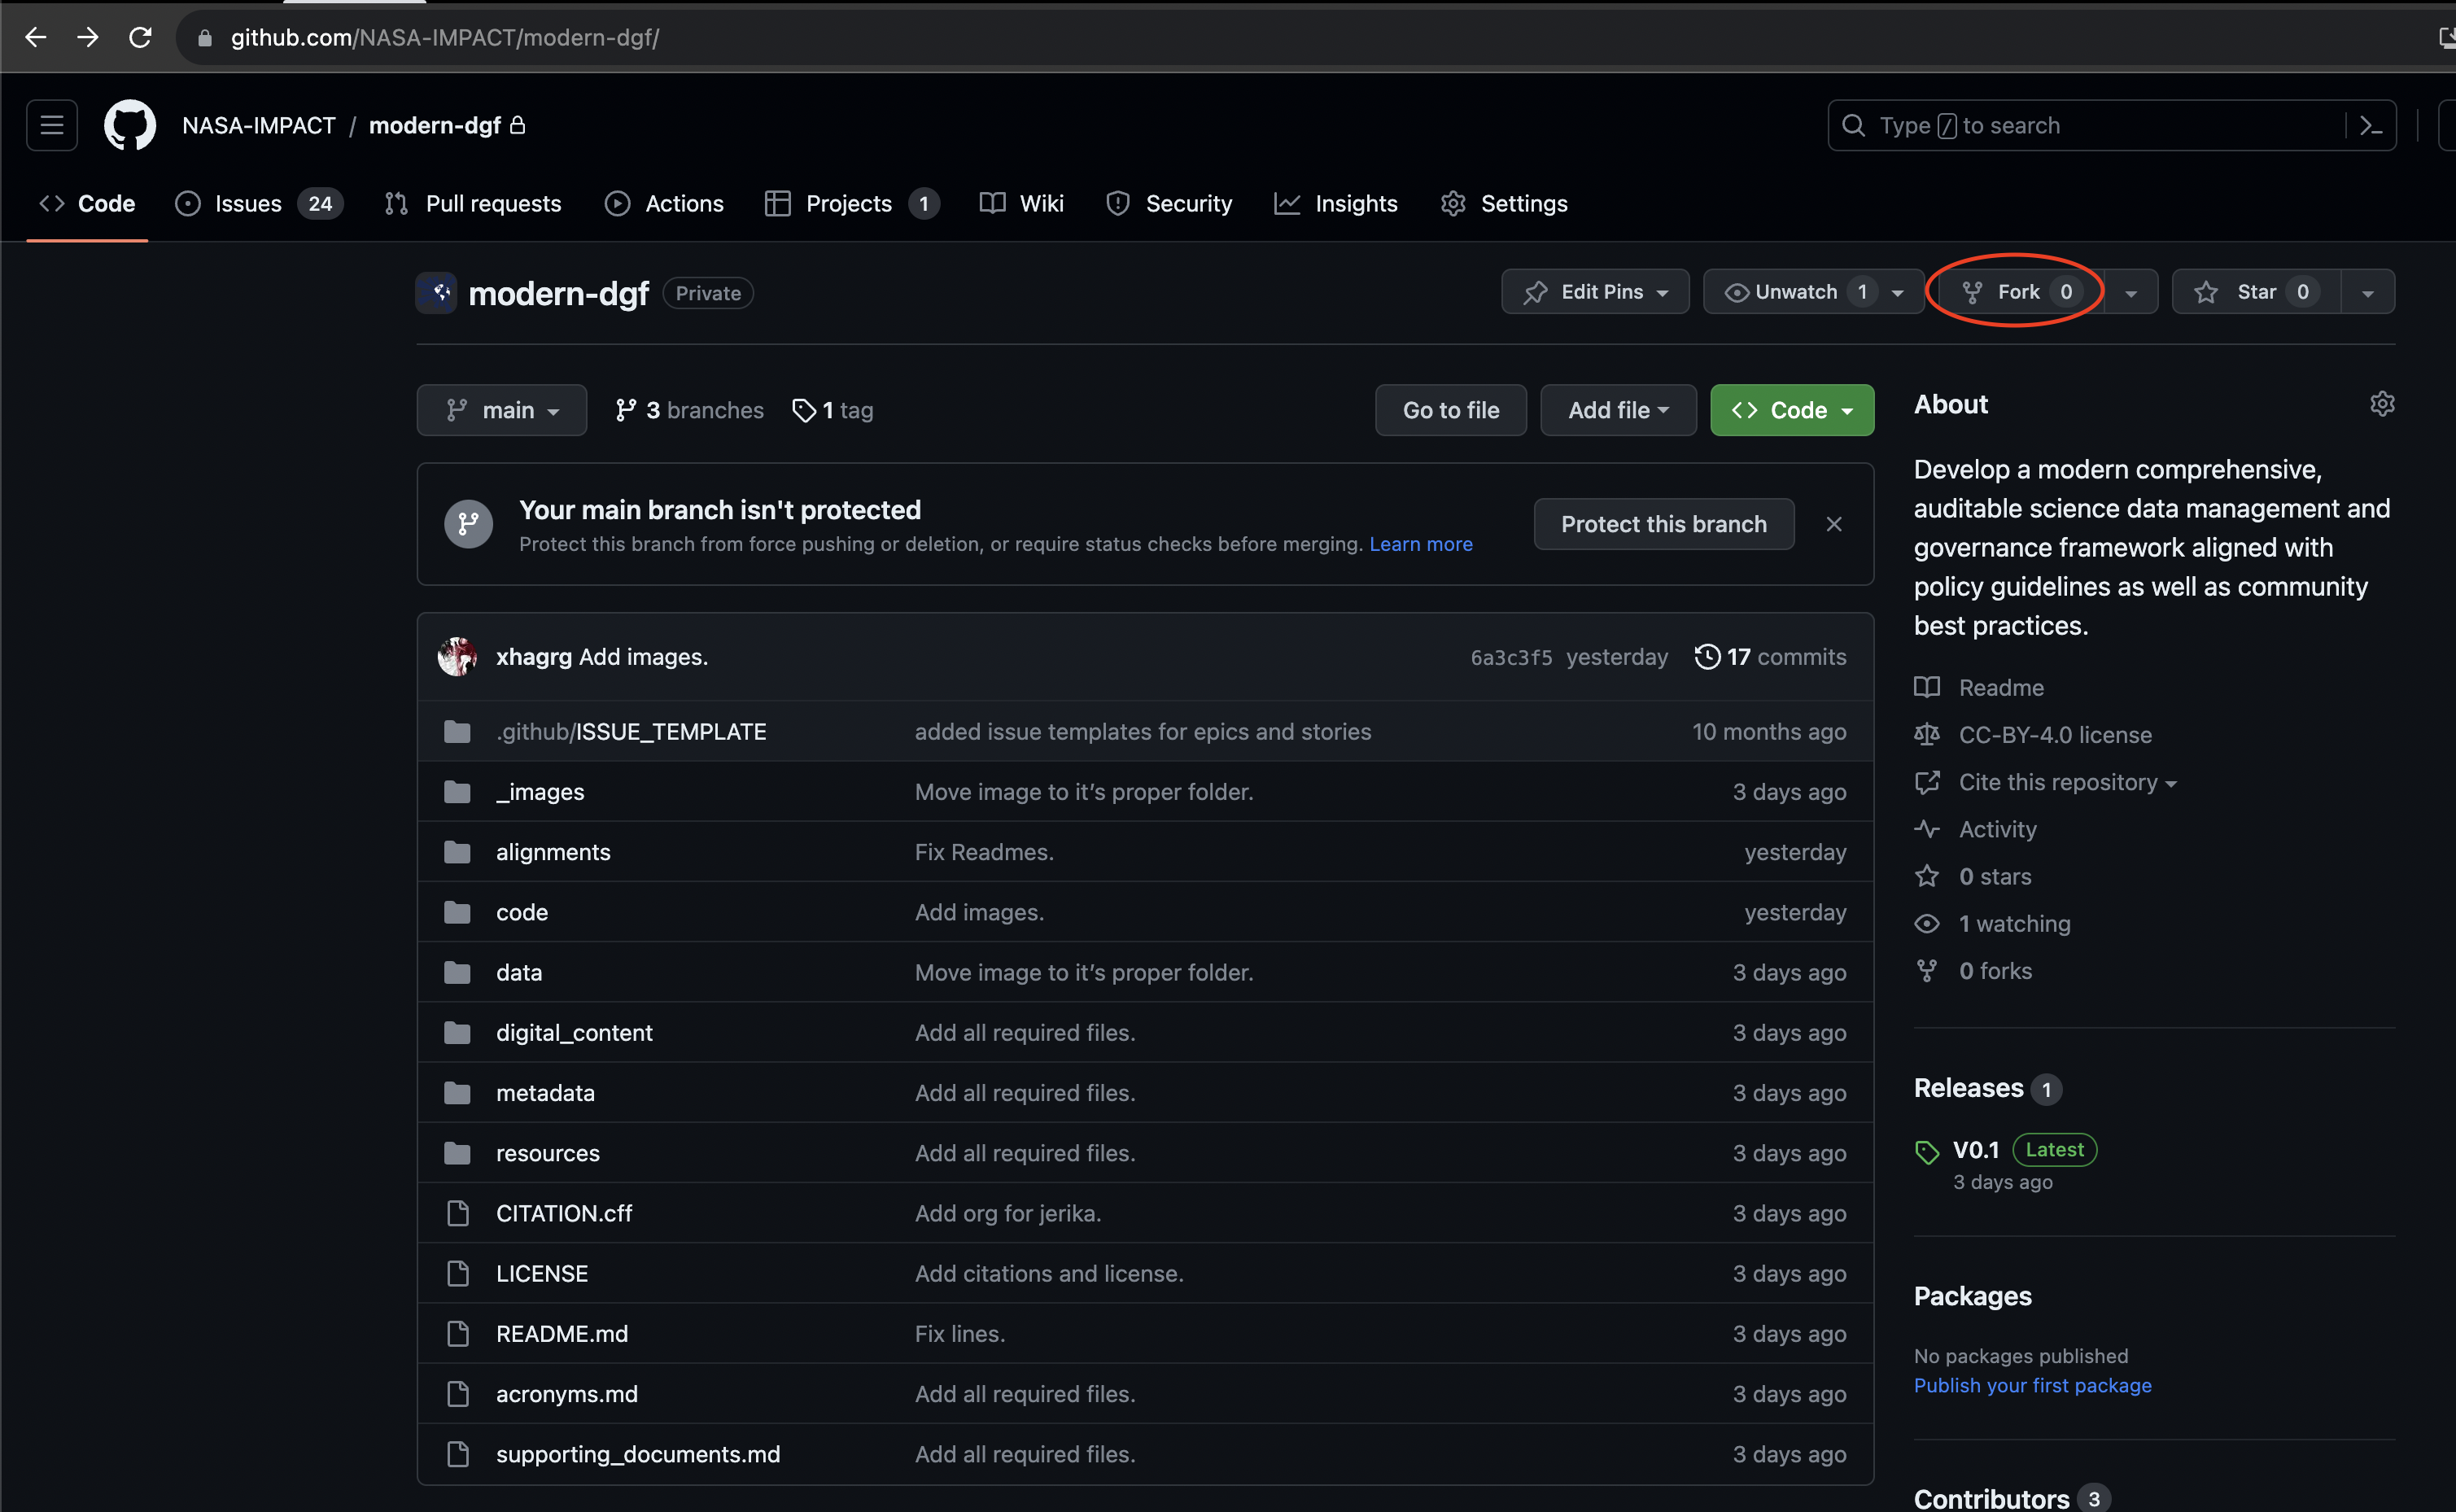Viewport: 2456px width, 1512px height.
Task: Expand the green Code dropdown
Action: [x=1792, y=410]
